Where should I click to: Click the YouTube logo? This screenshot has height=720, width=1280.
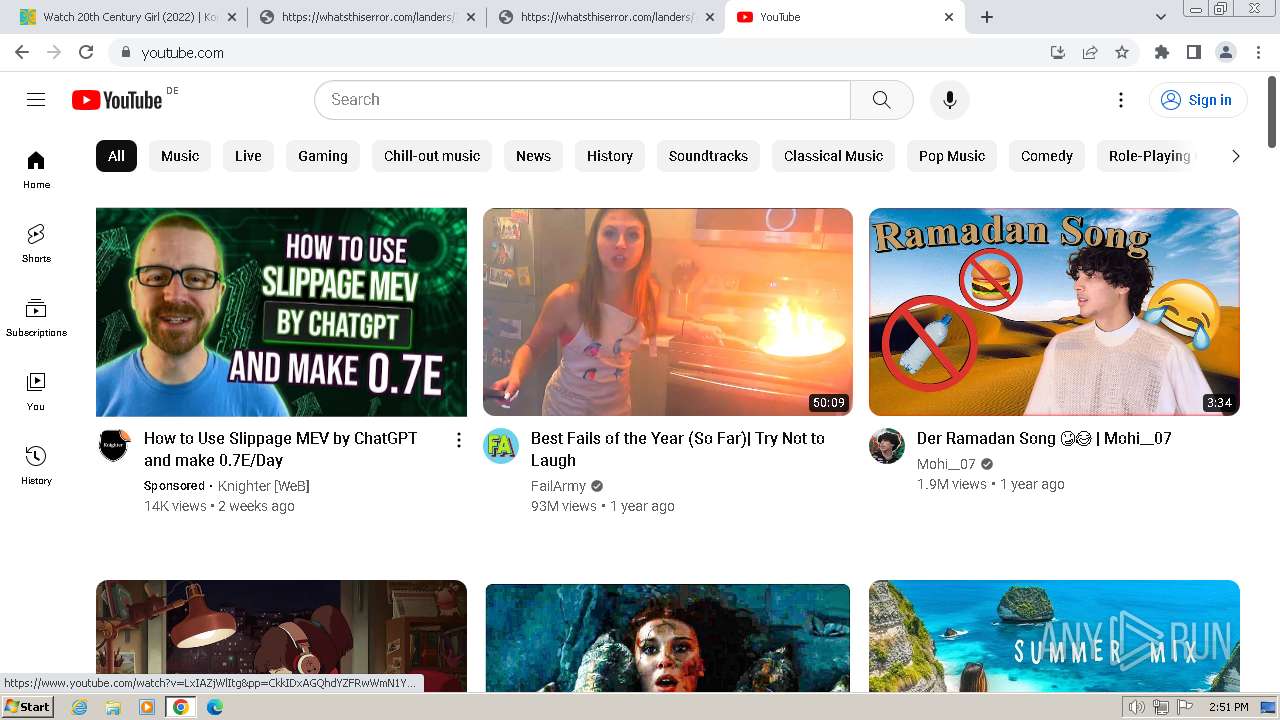click(x=117, y=100)
